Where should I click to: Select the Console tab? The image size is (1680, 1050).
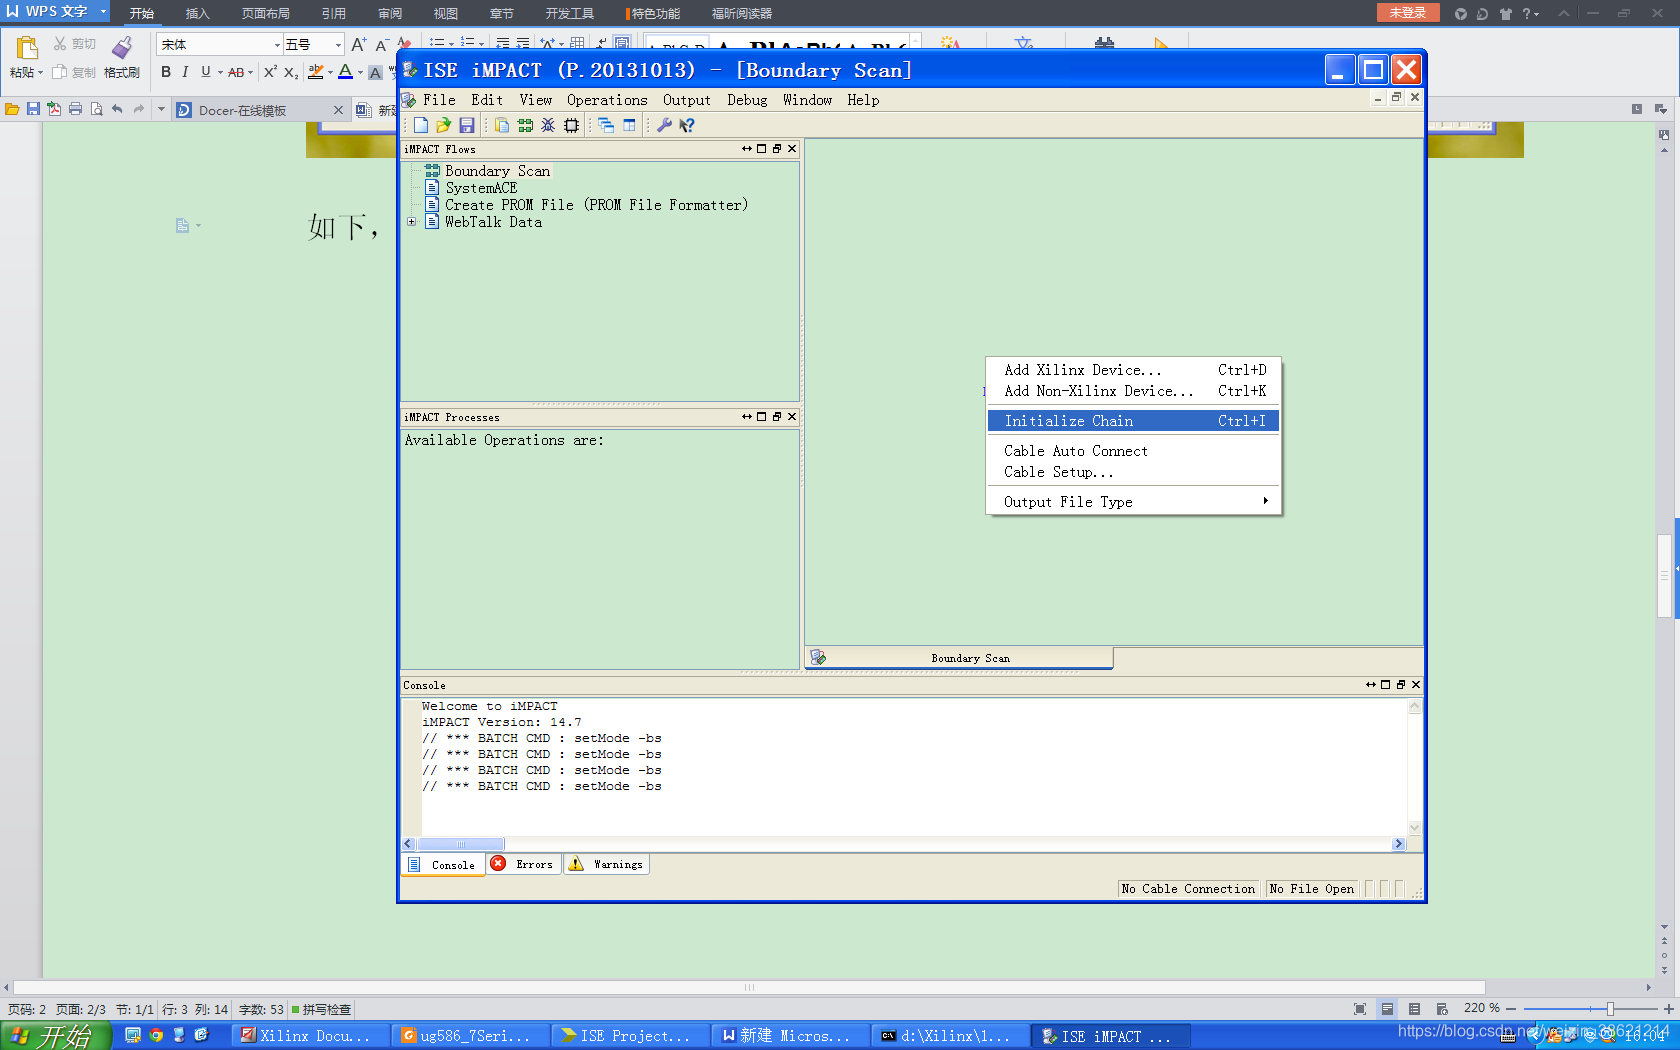[443, 865]
